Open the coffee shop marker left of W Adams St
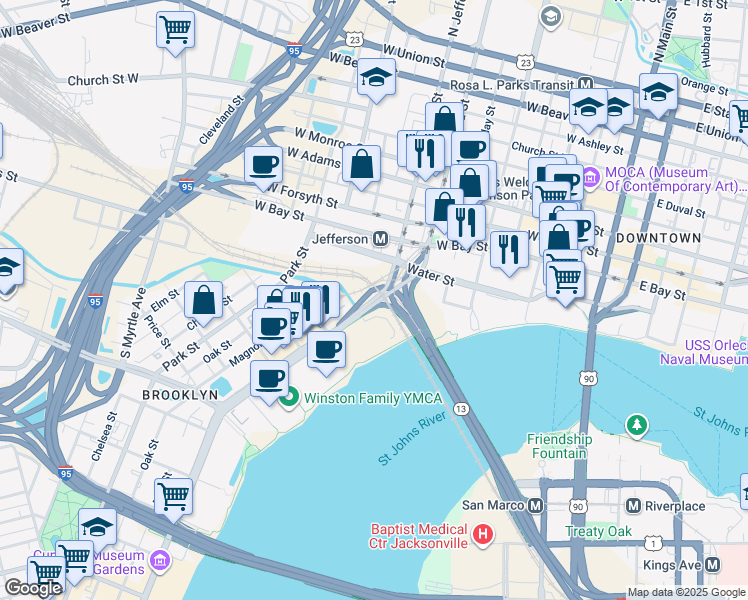The image size is (748, 600). [264, 164]
